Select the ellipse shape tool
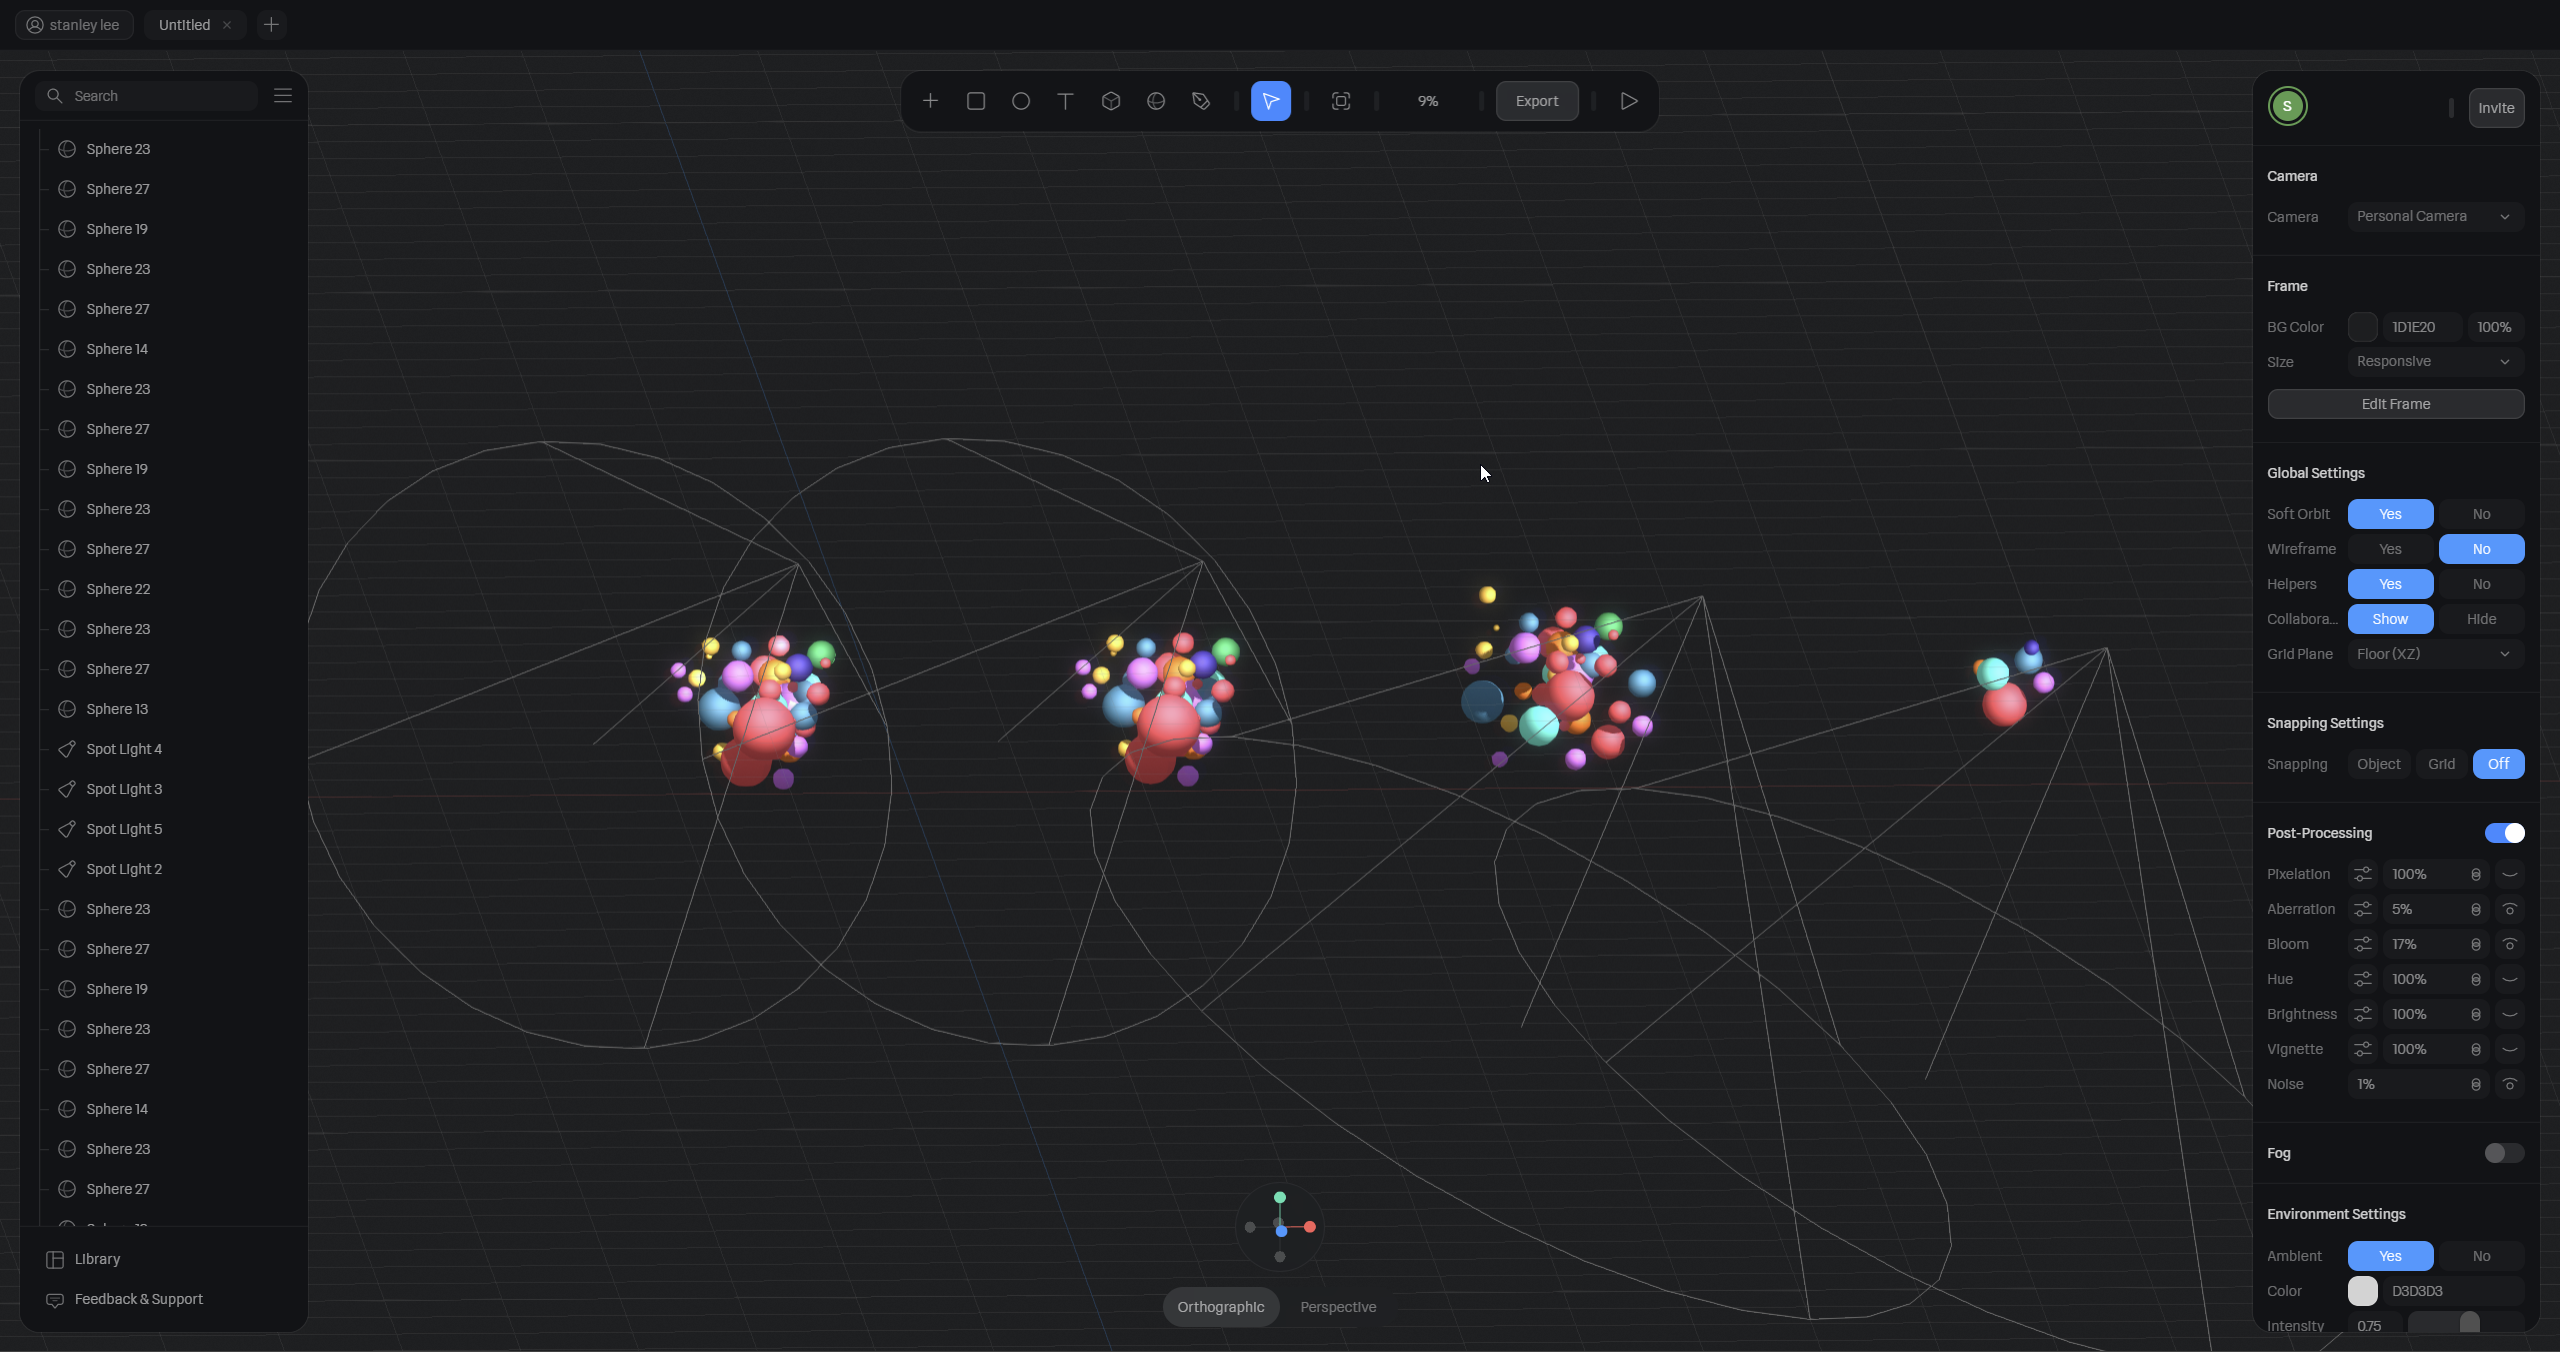The height and width of the screenshot is (1352, 2560). [1020, 101]
